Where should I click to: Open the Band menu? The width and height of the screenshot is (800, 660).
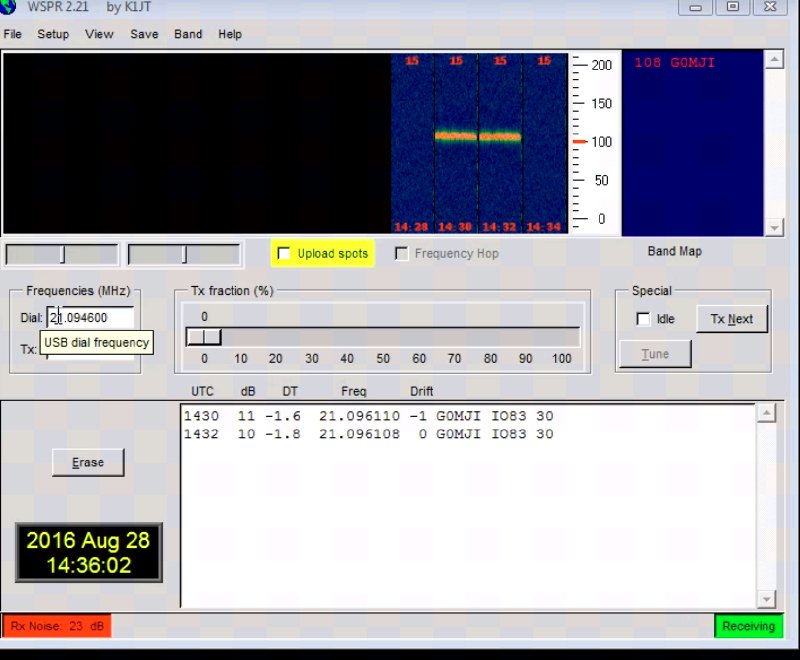click(188, 34)
